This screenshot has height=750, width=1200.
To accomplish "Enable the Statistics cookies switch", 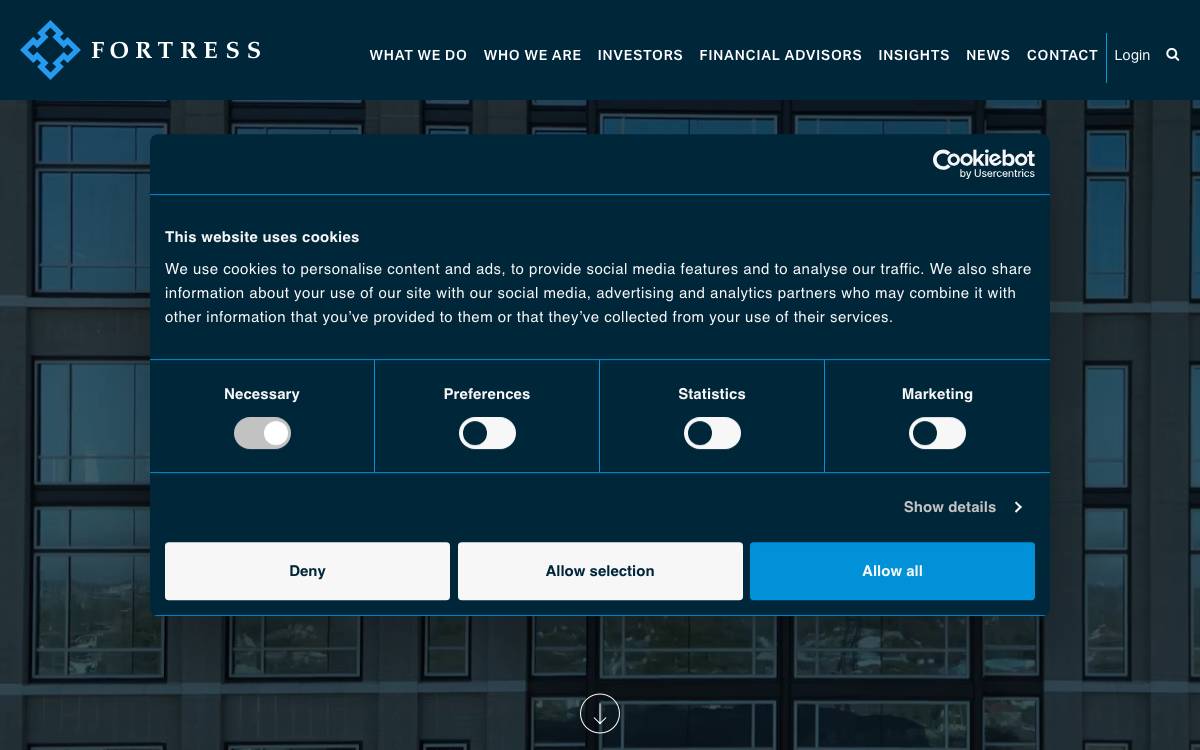I will tap(712, 433).
